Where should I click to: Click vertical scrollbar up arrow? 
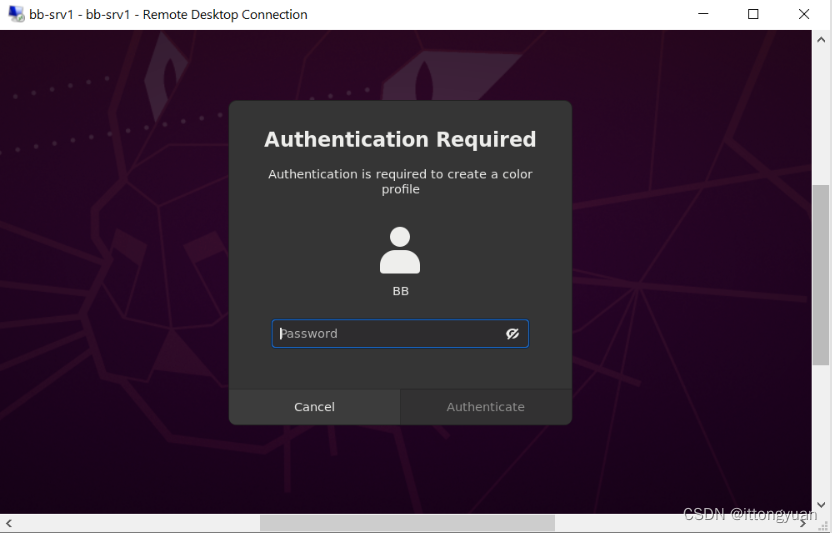(x=821, y=40)
